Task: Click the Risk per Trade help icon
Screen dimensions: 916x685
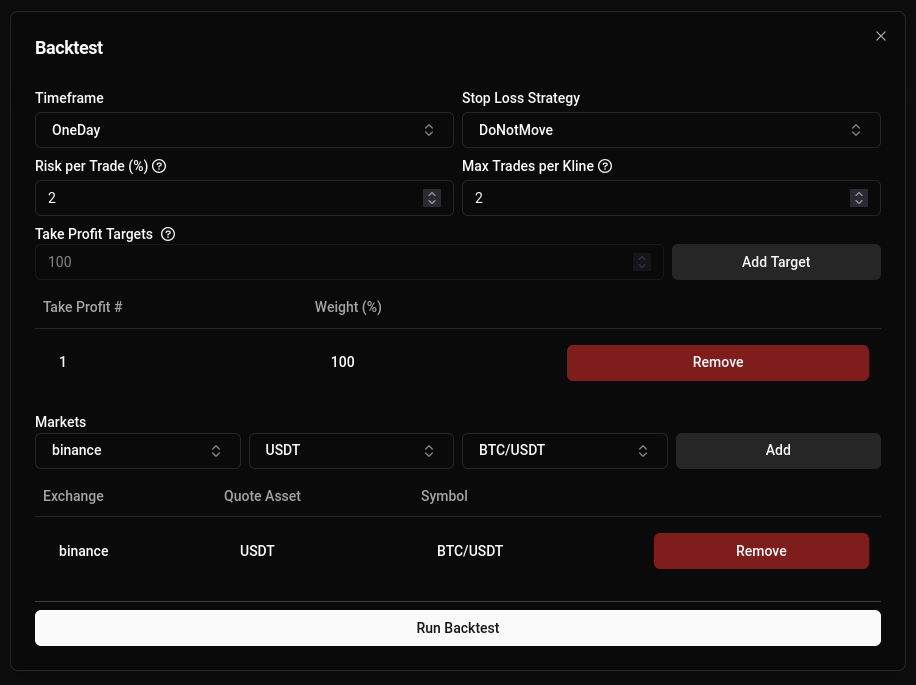Action: 160,166
